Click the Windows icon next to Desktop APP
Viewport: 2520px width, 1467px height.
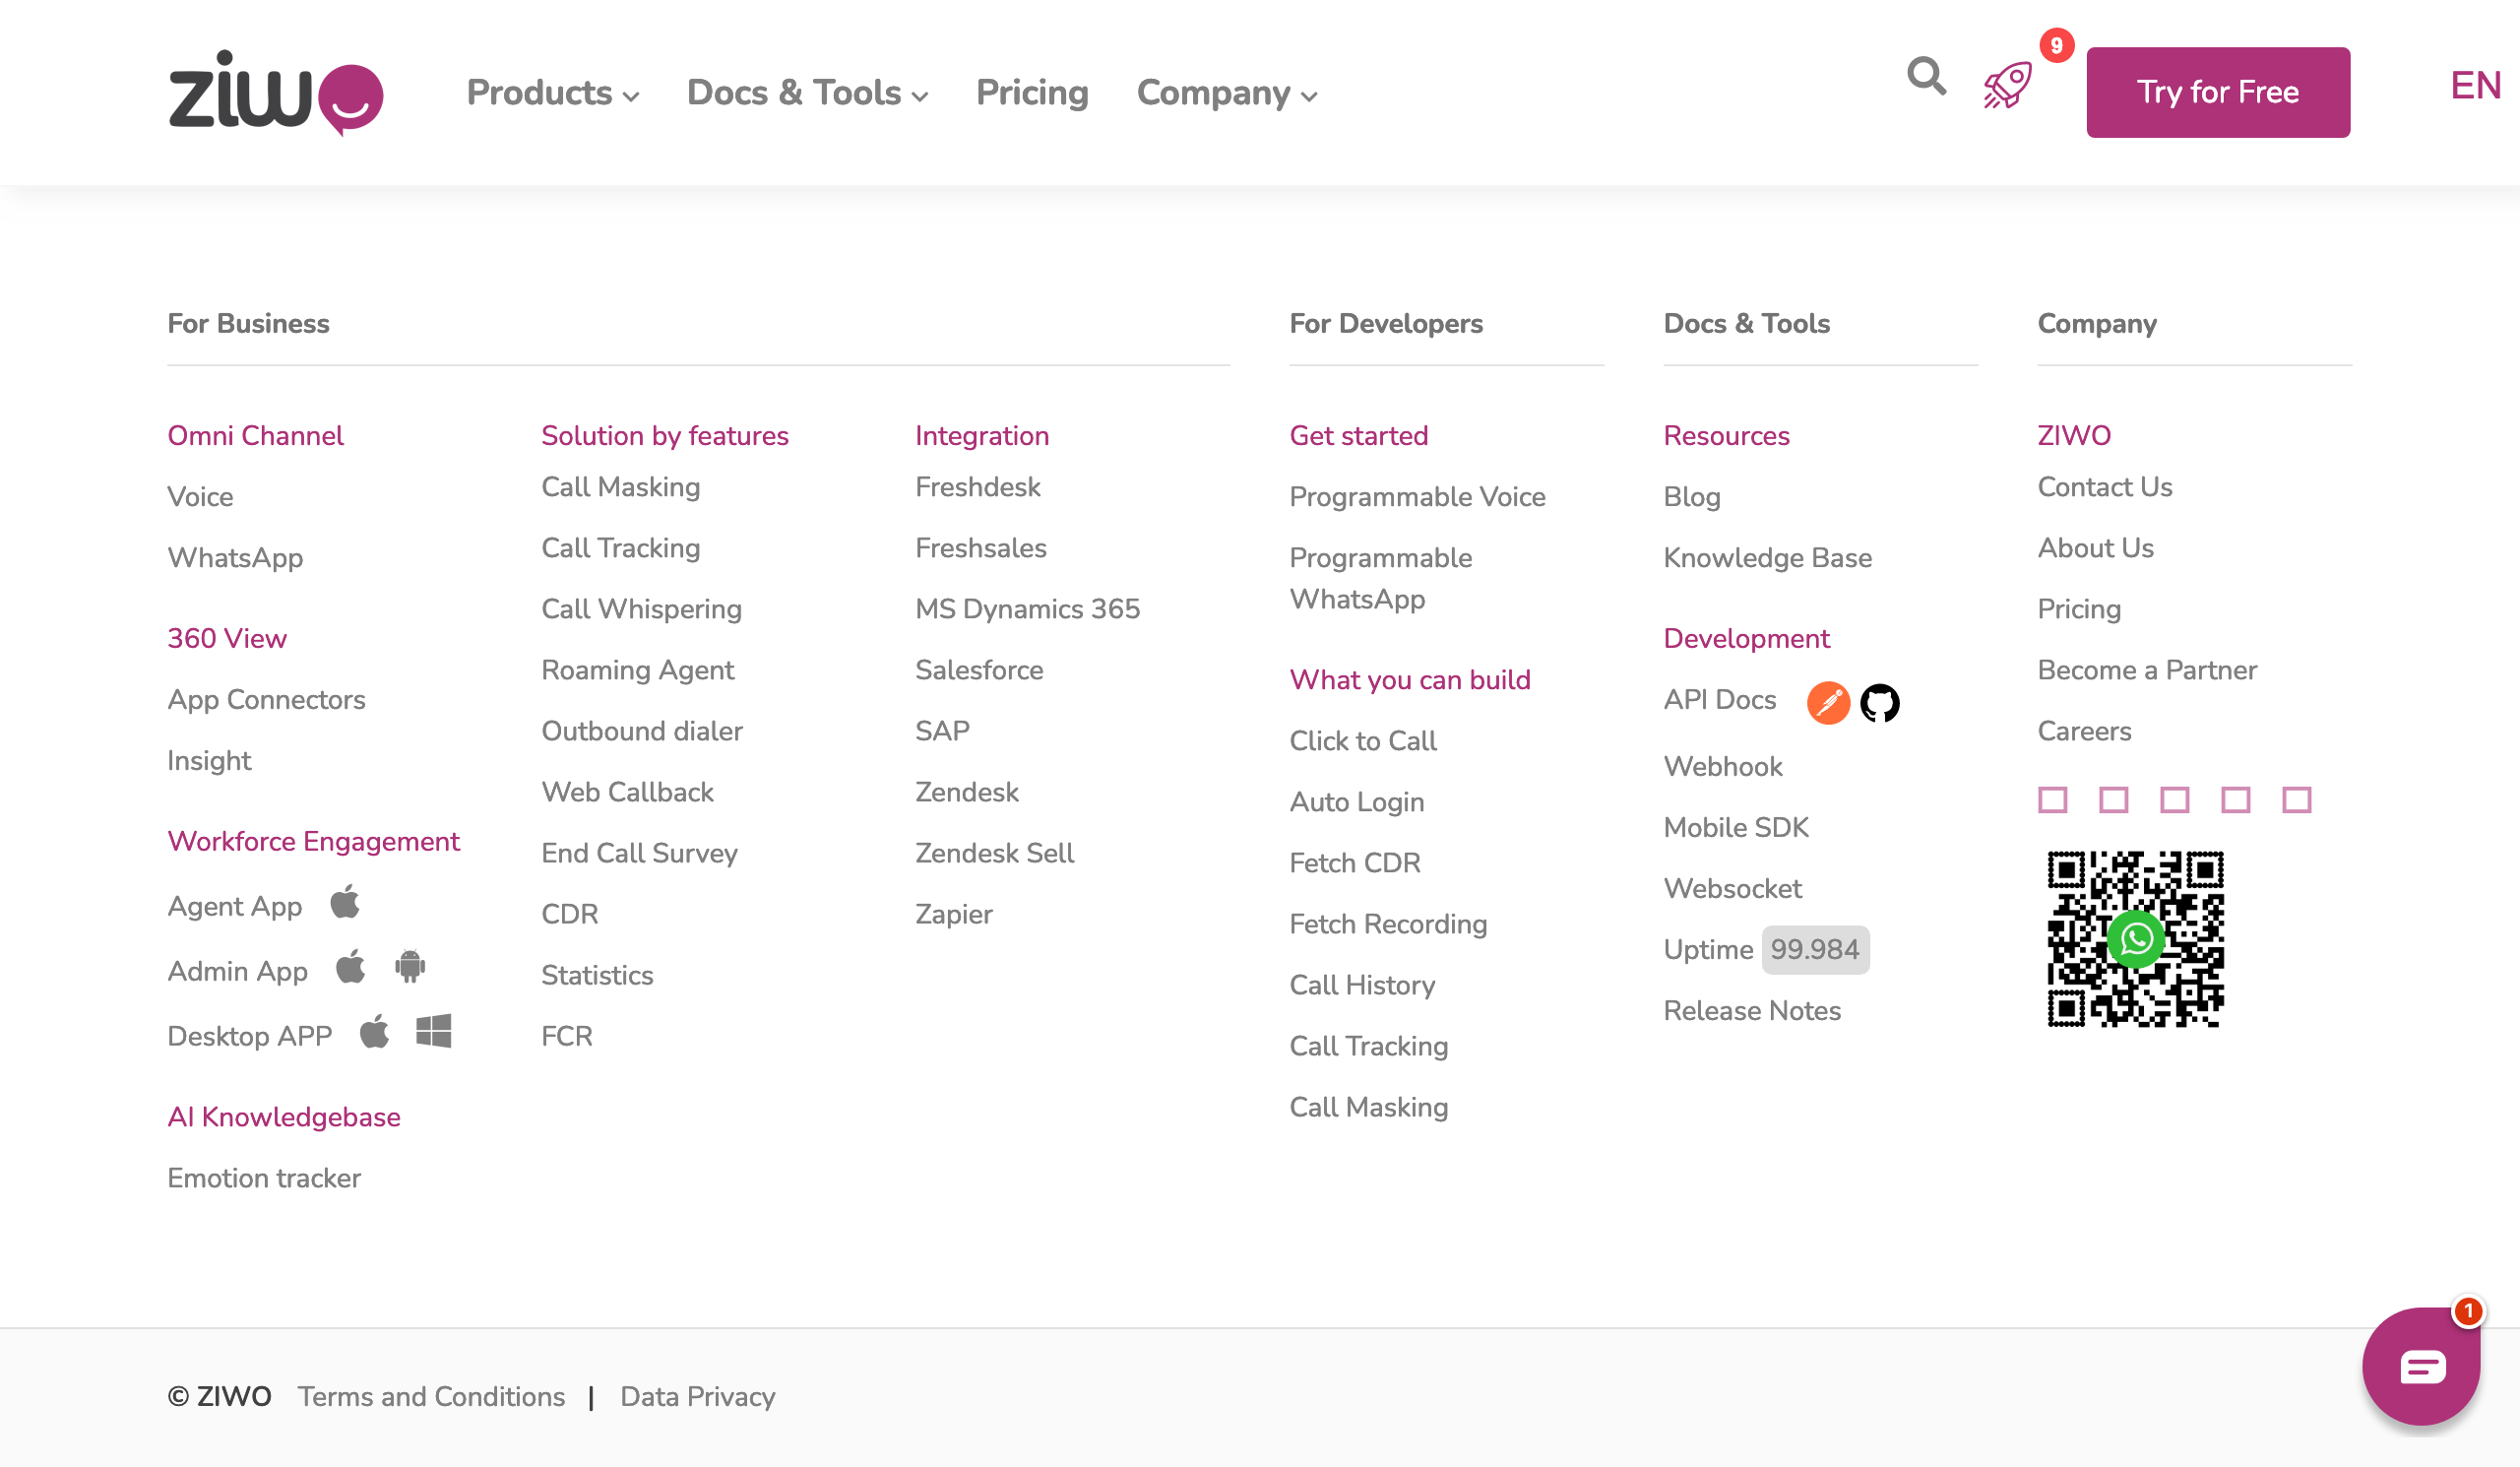click(434, 1031)
